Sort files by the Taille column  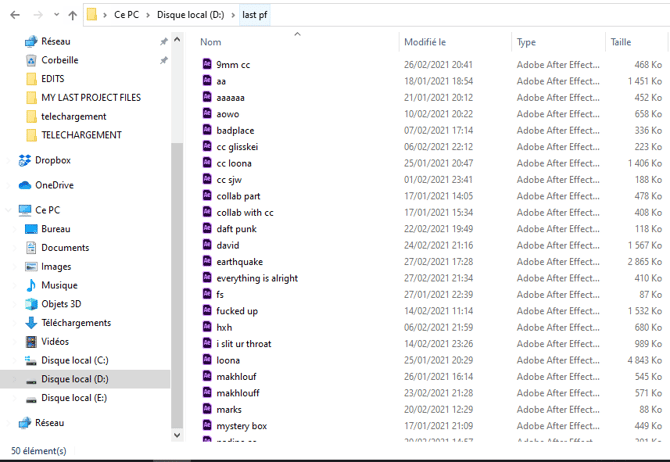621,42
